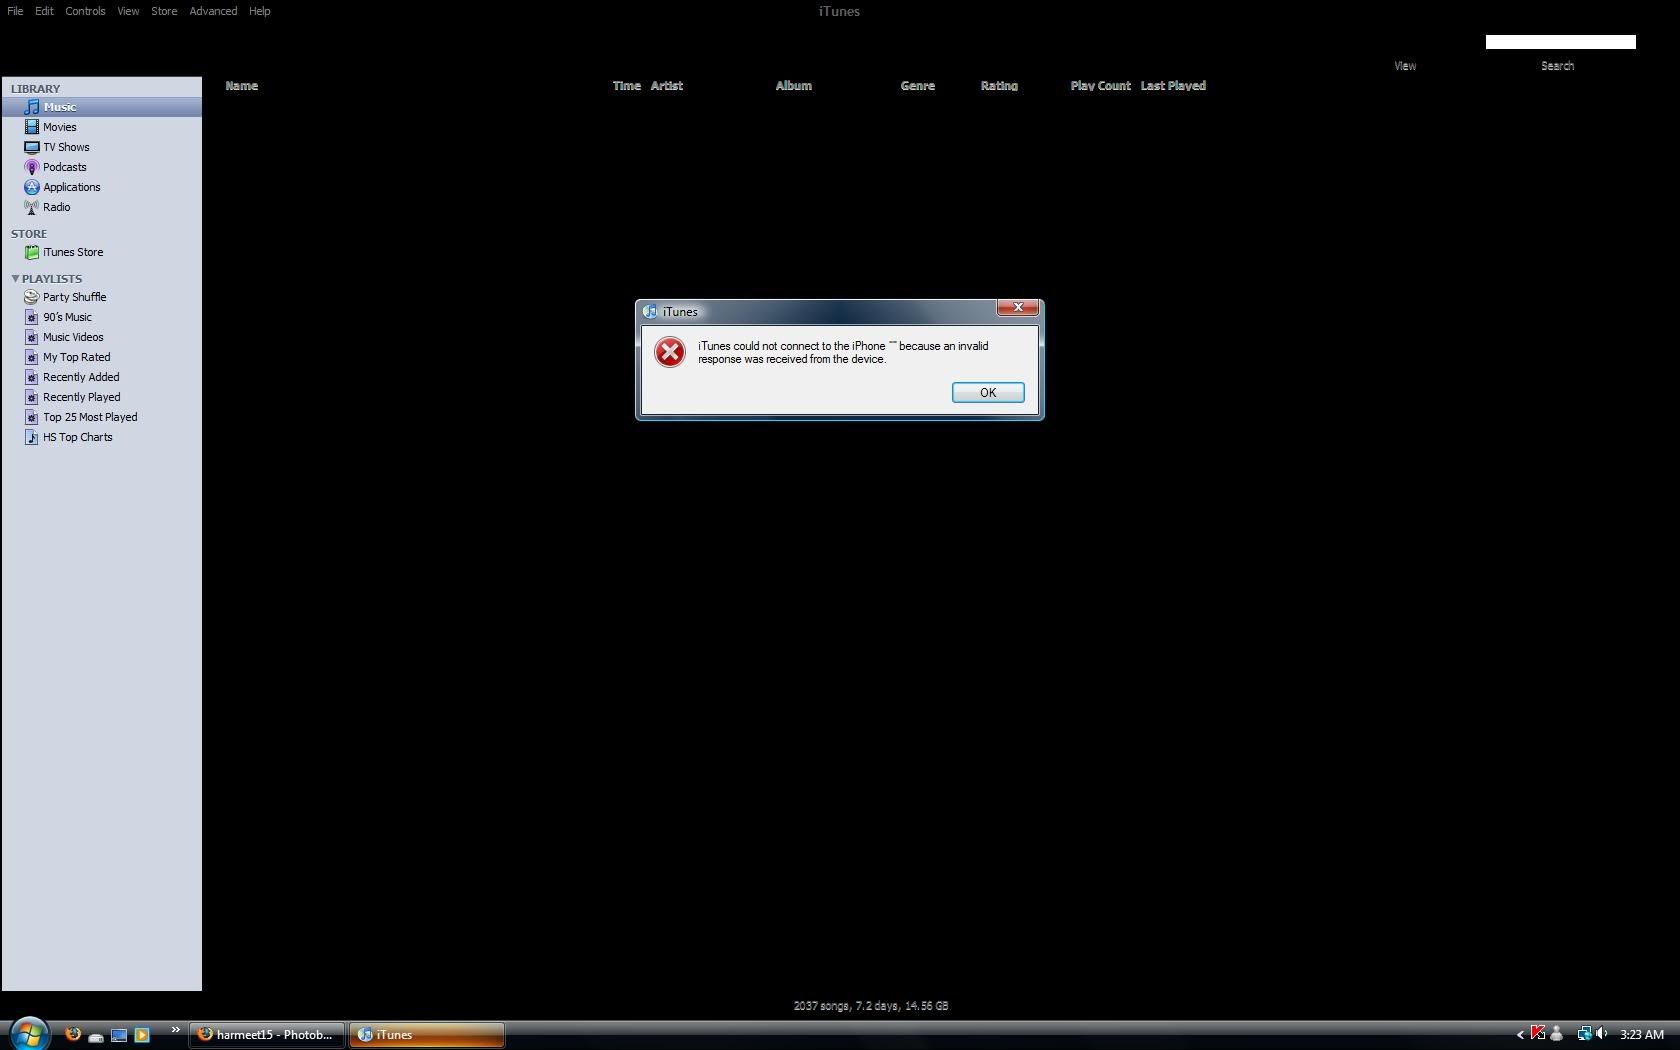Screen dimensions: 1680x1050
Task: Click the Radio tower icon
Action: [32, 207]
